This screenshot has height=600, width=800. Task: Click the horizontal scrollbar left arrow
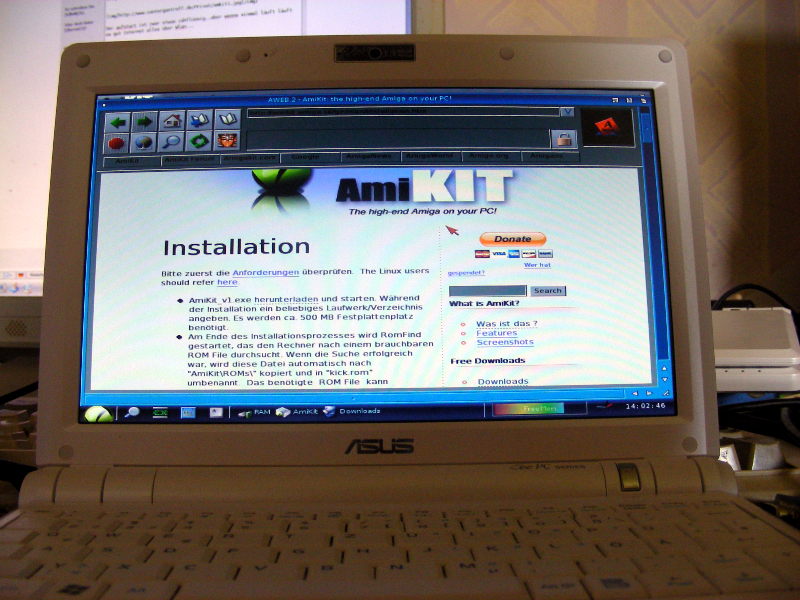[x=635, y=393]
